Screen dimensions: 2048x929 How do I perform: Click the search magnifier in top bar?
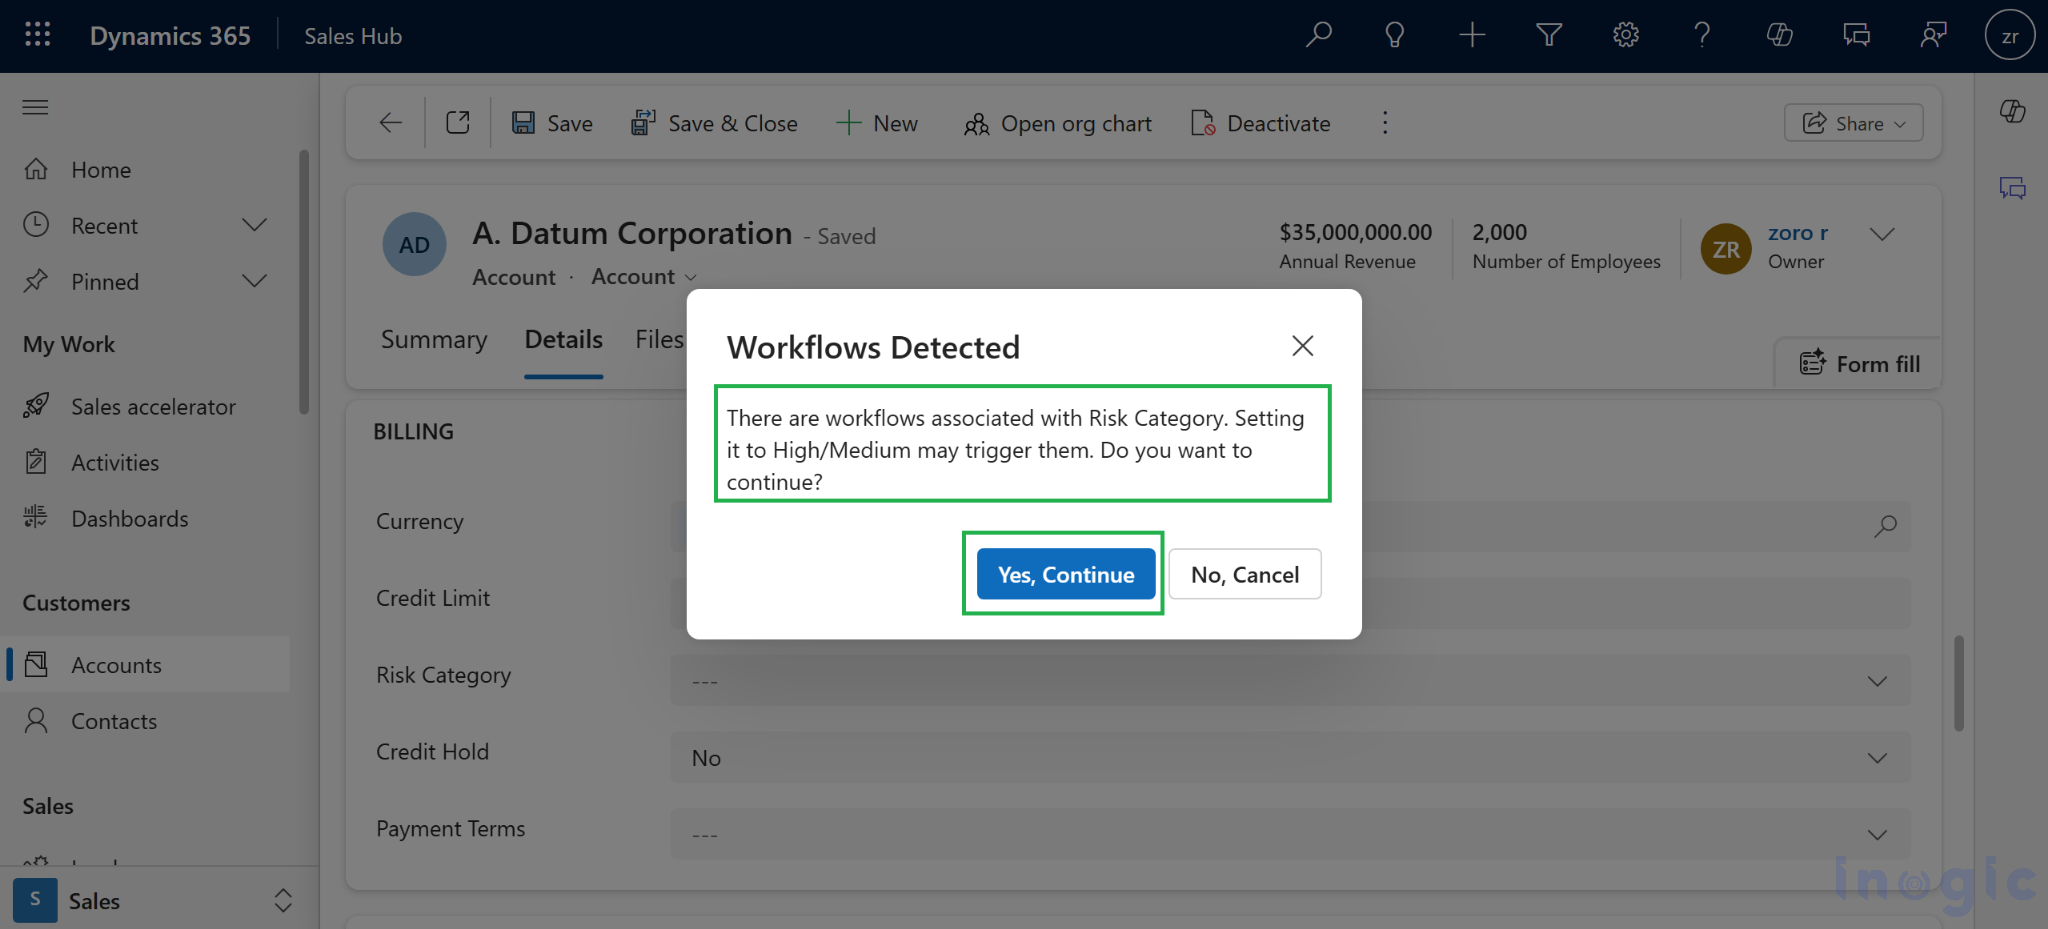click(1319, 35)
